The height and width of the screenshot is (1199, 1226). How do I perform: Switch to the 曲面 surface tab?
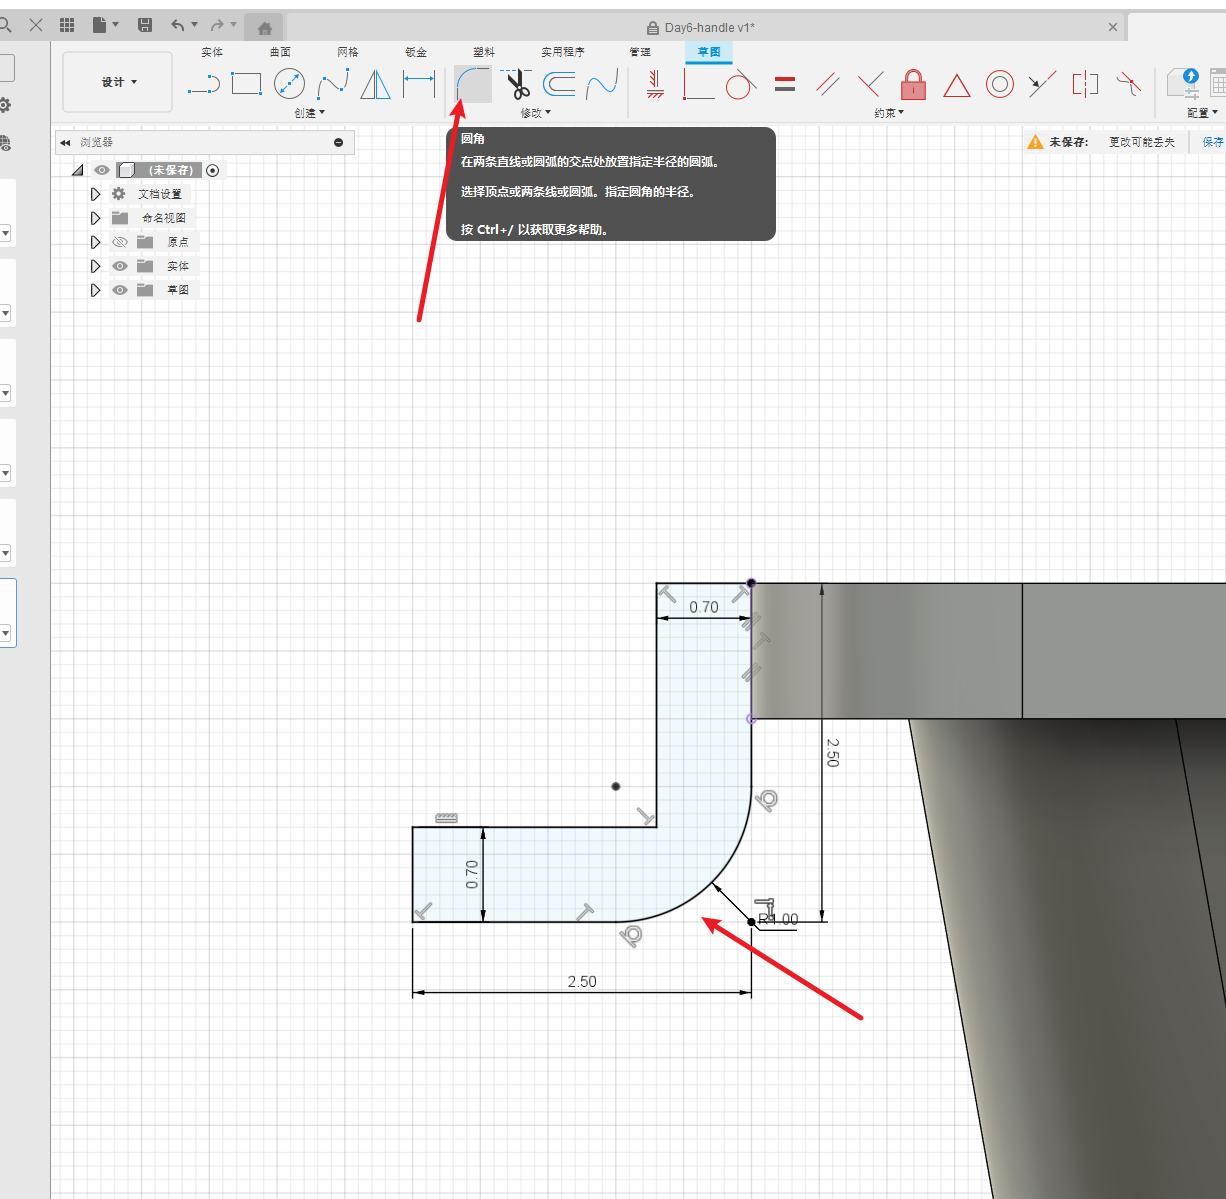click(280, 52)
